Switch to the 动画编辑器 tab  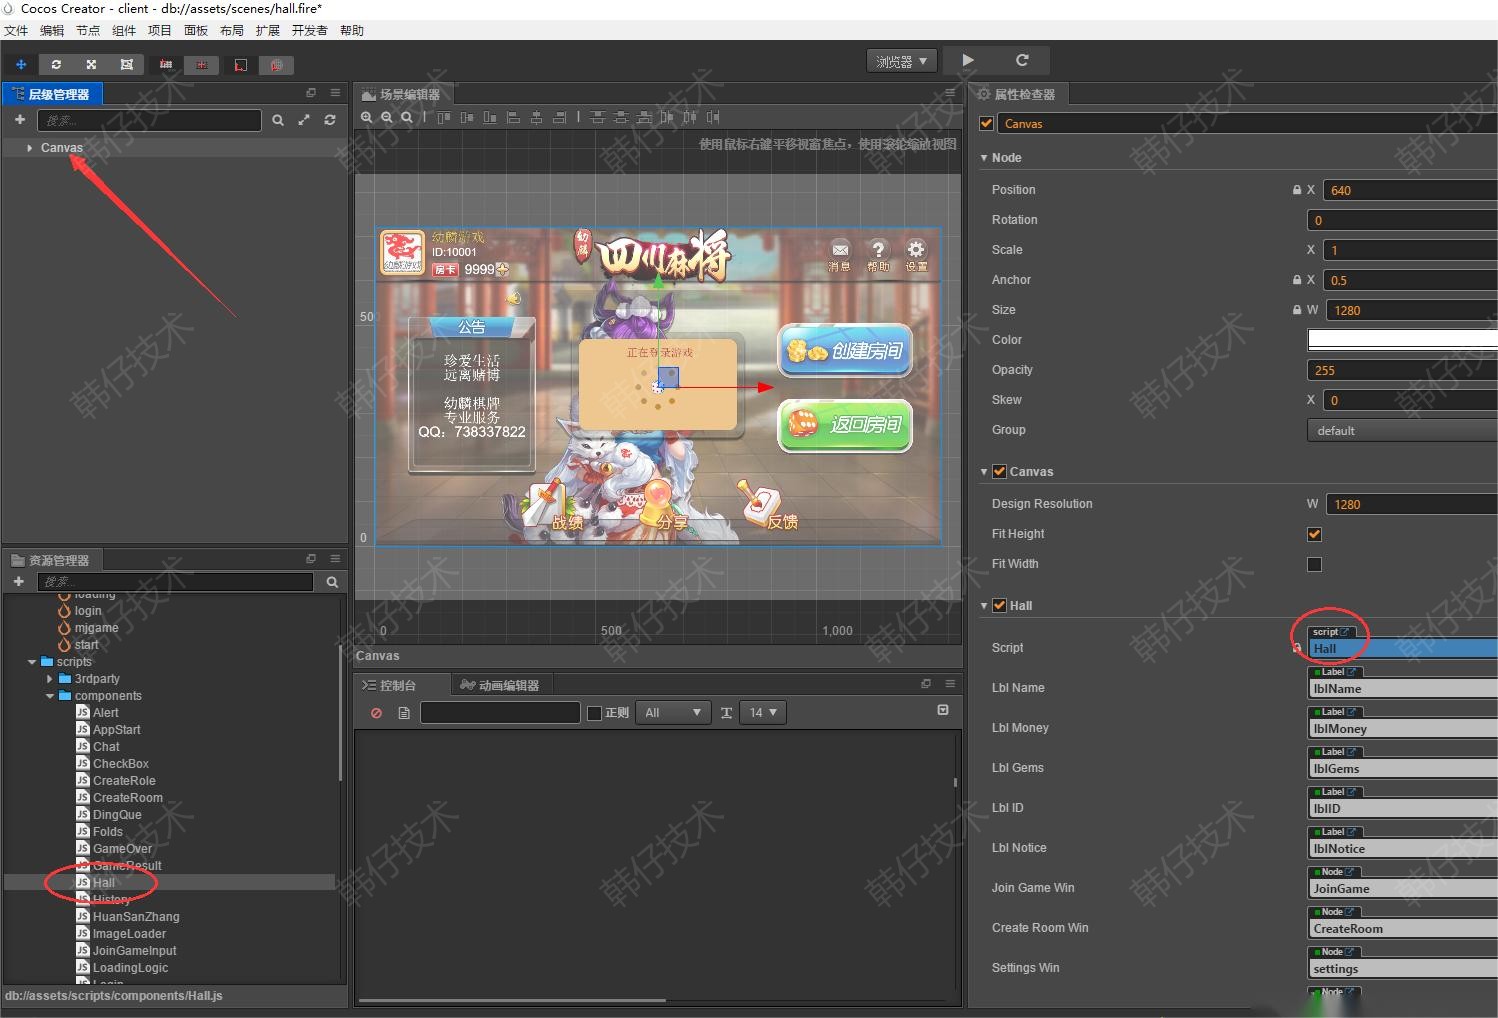500,685
